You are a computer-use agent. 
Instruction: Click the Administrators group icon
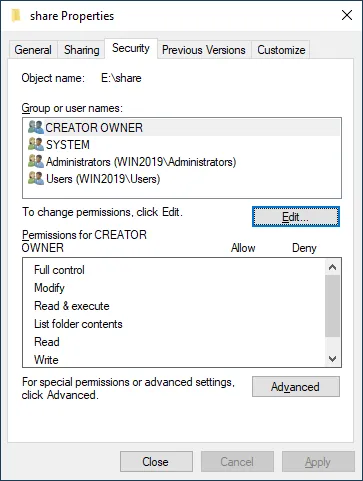tap(36, 161)
